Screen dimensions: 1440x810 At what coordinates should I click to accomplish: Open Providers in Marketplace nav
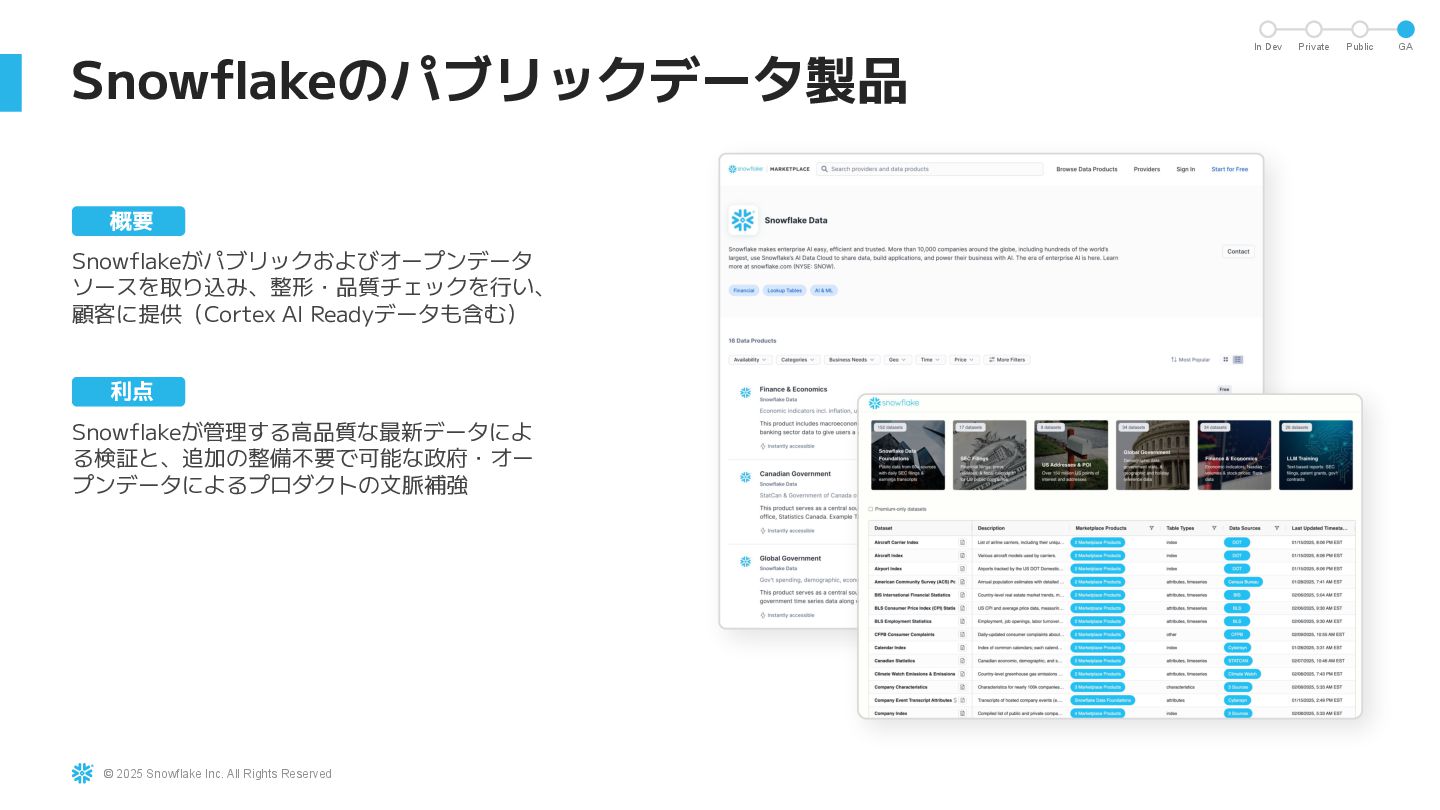pos(1147,169)
